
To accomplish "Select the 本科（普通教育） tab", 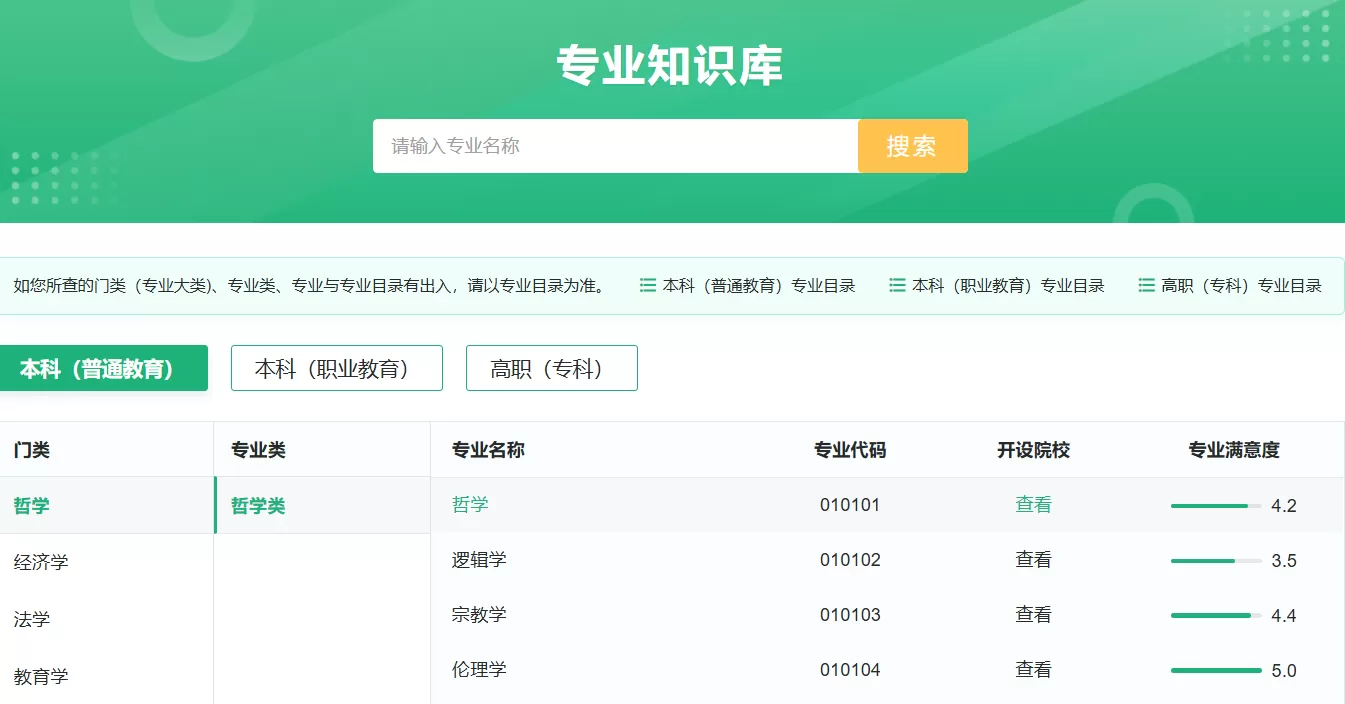I will [x=103, y=368].
